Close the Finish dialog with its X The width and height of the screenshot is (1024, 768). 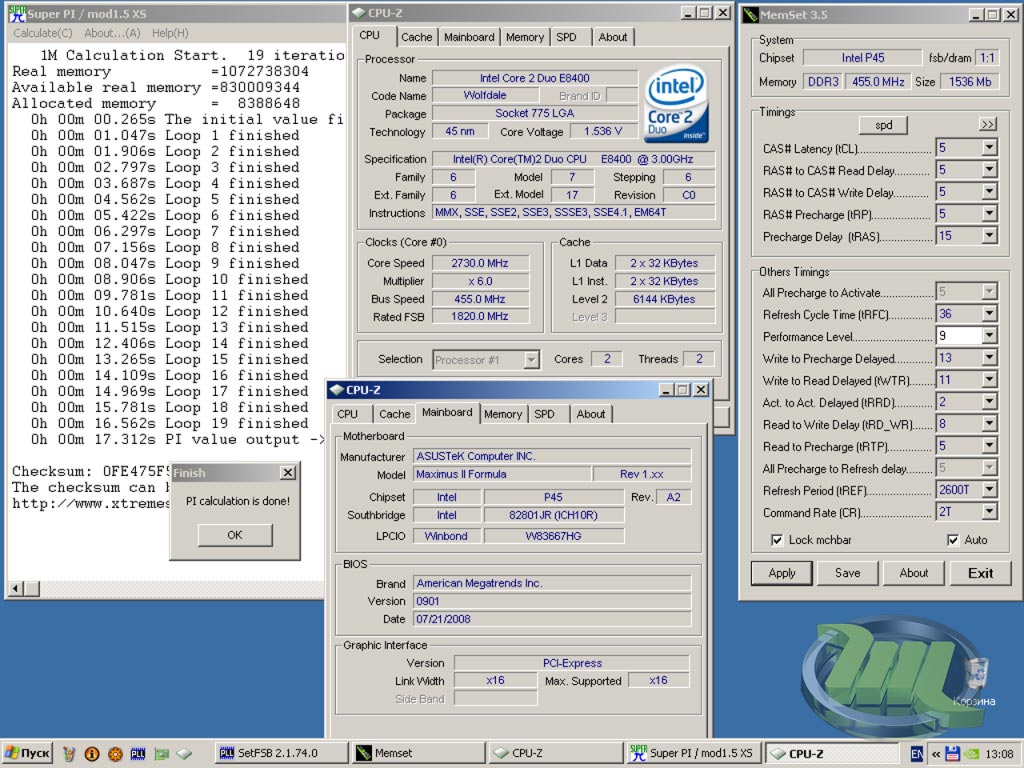point(287,472)
